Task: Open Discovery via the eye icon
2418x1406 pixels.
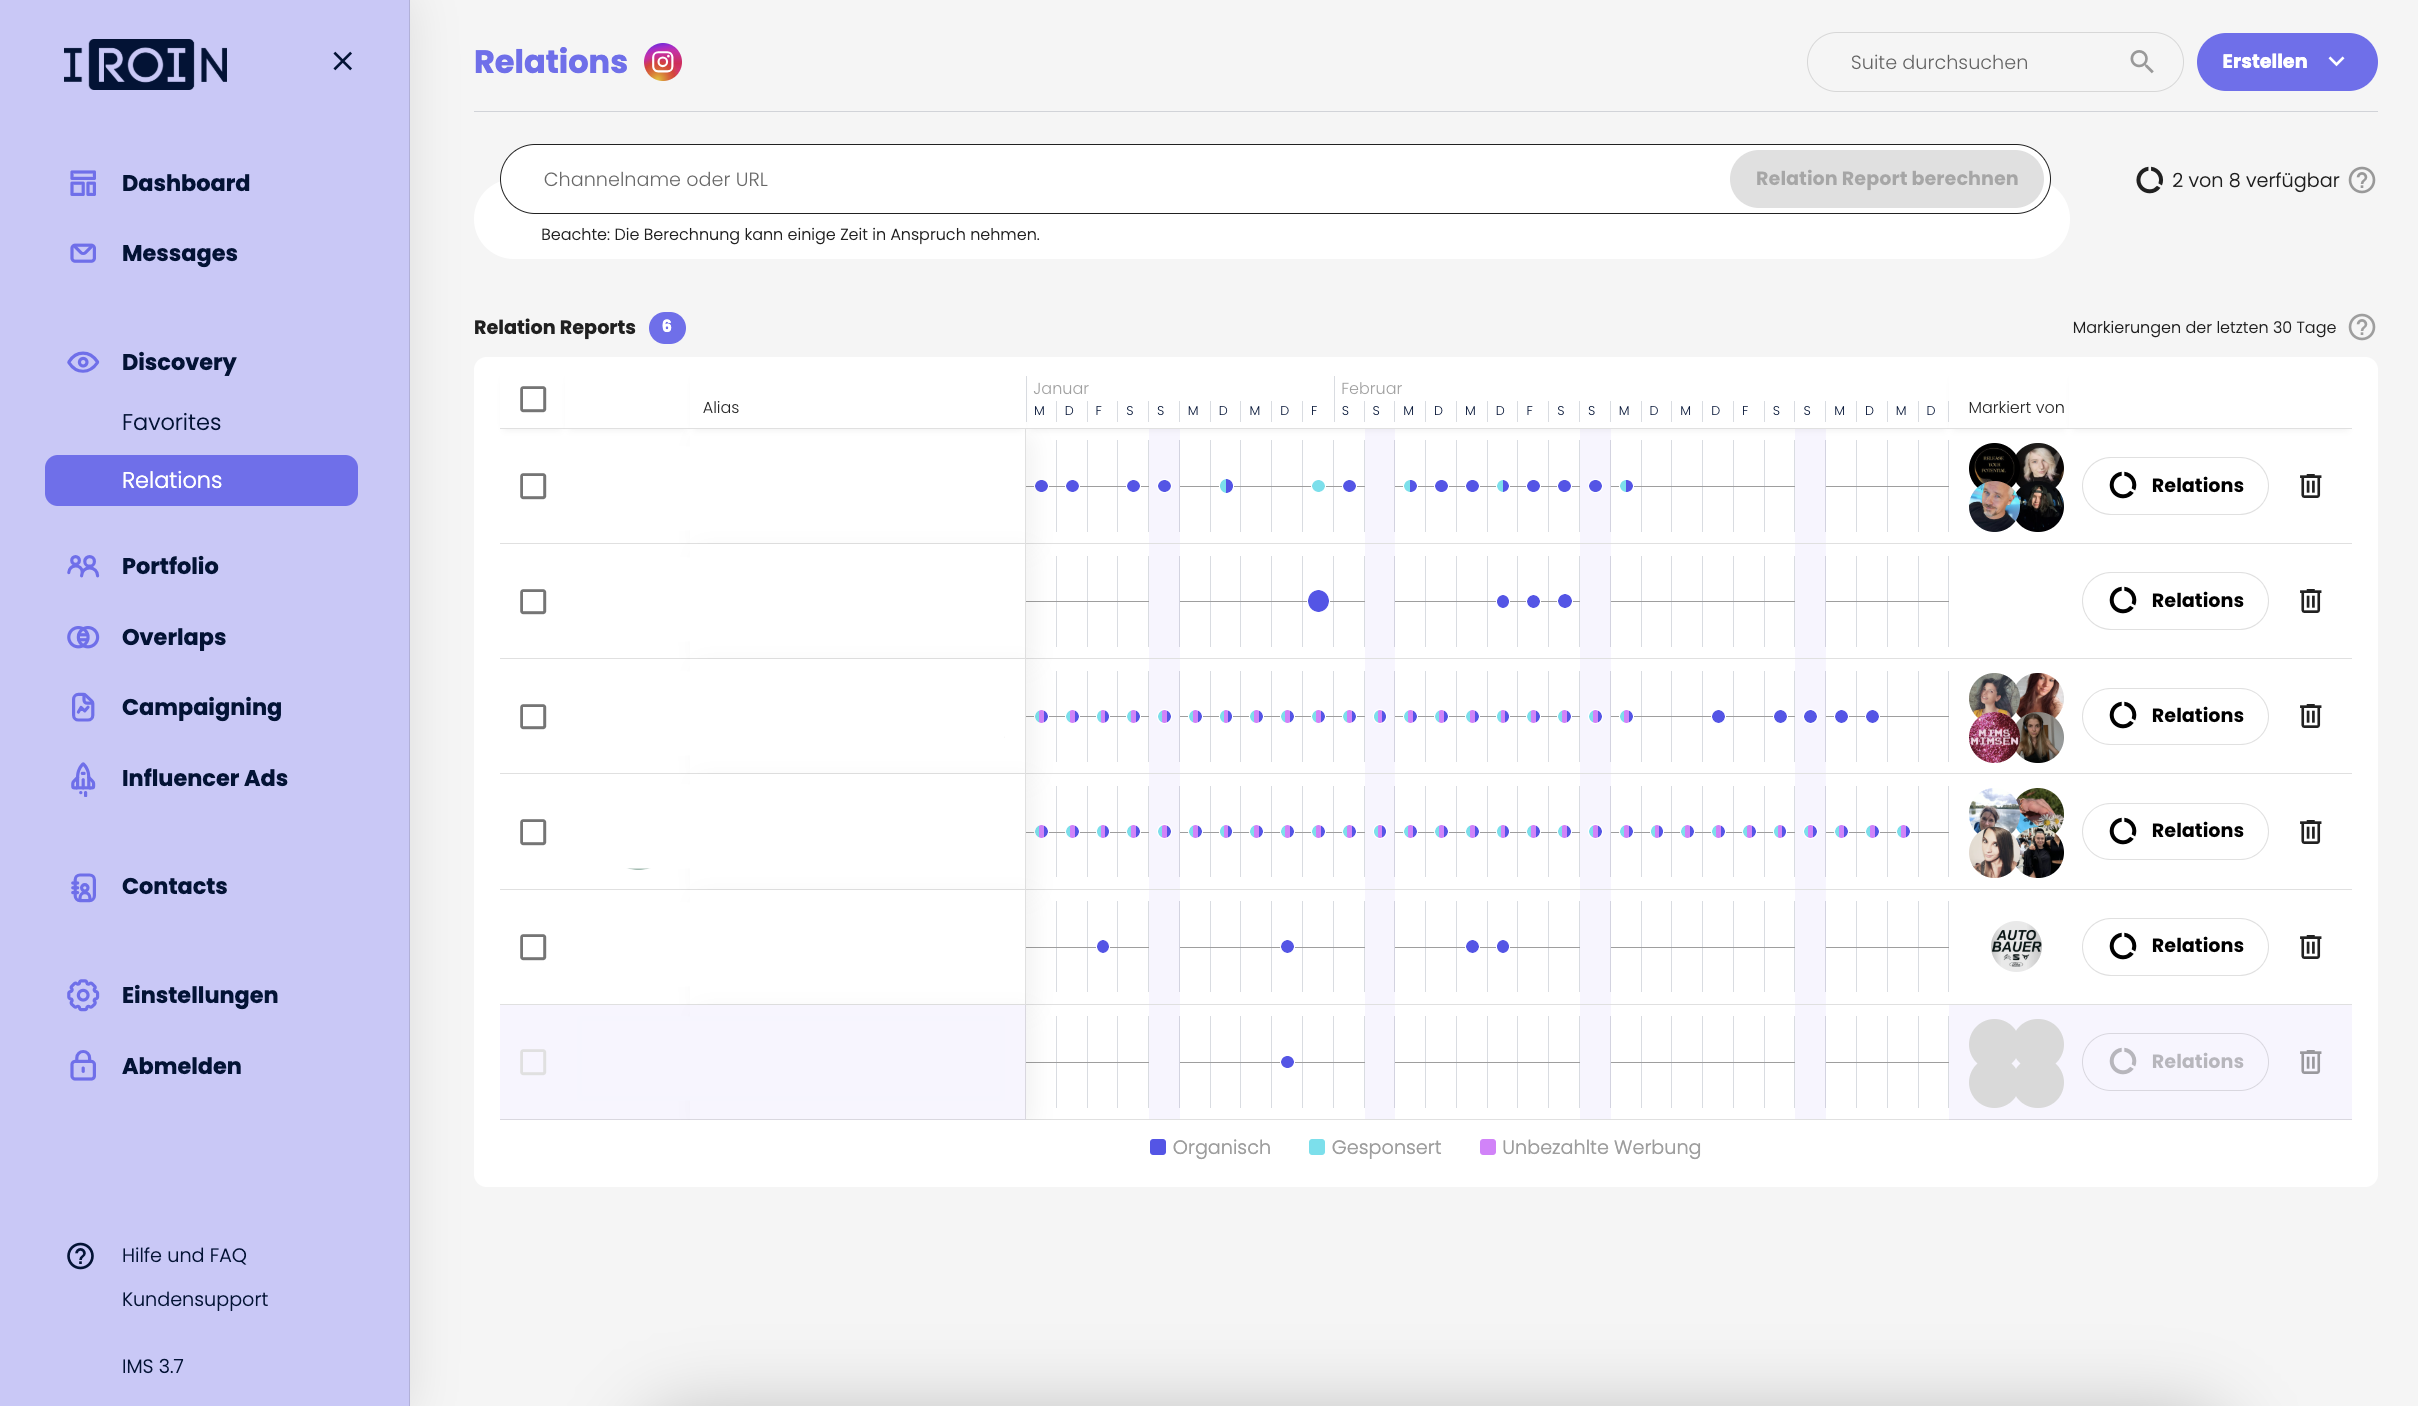Action: click(83, 362)
